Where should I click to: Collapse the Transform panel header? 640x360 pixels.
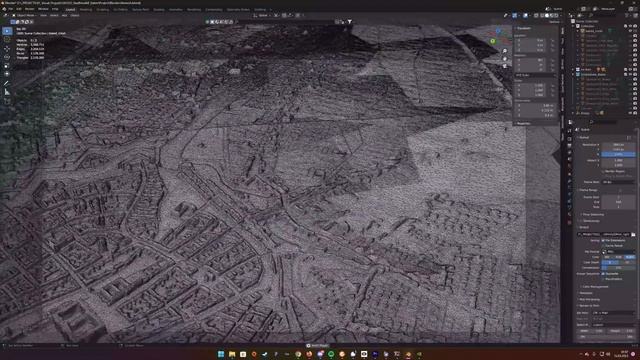tap(534, 28)
